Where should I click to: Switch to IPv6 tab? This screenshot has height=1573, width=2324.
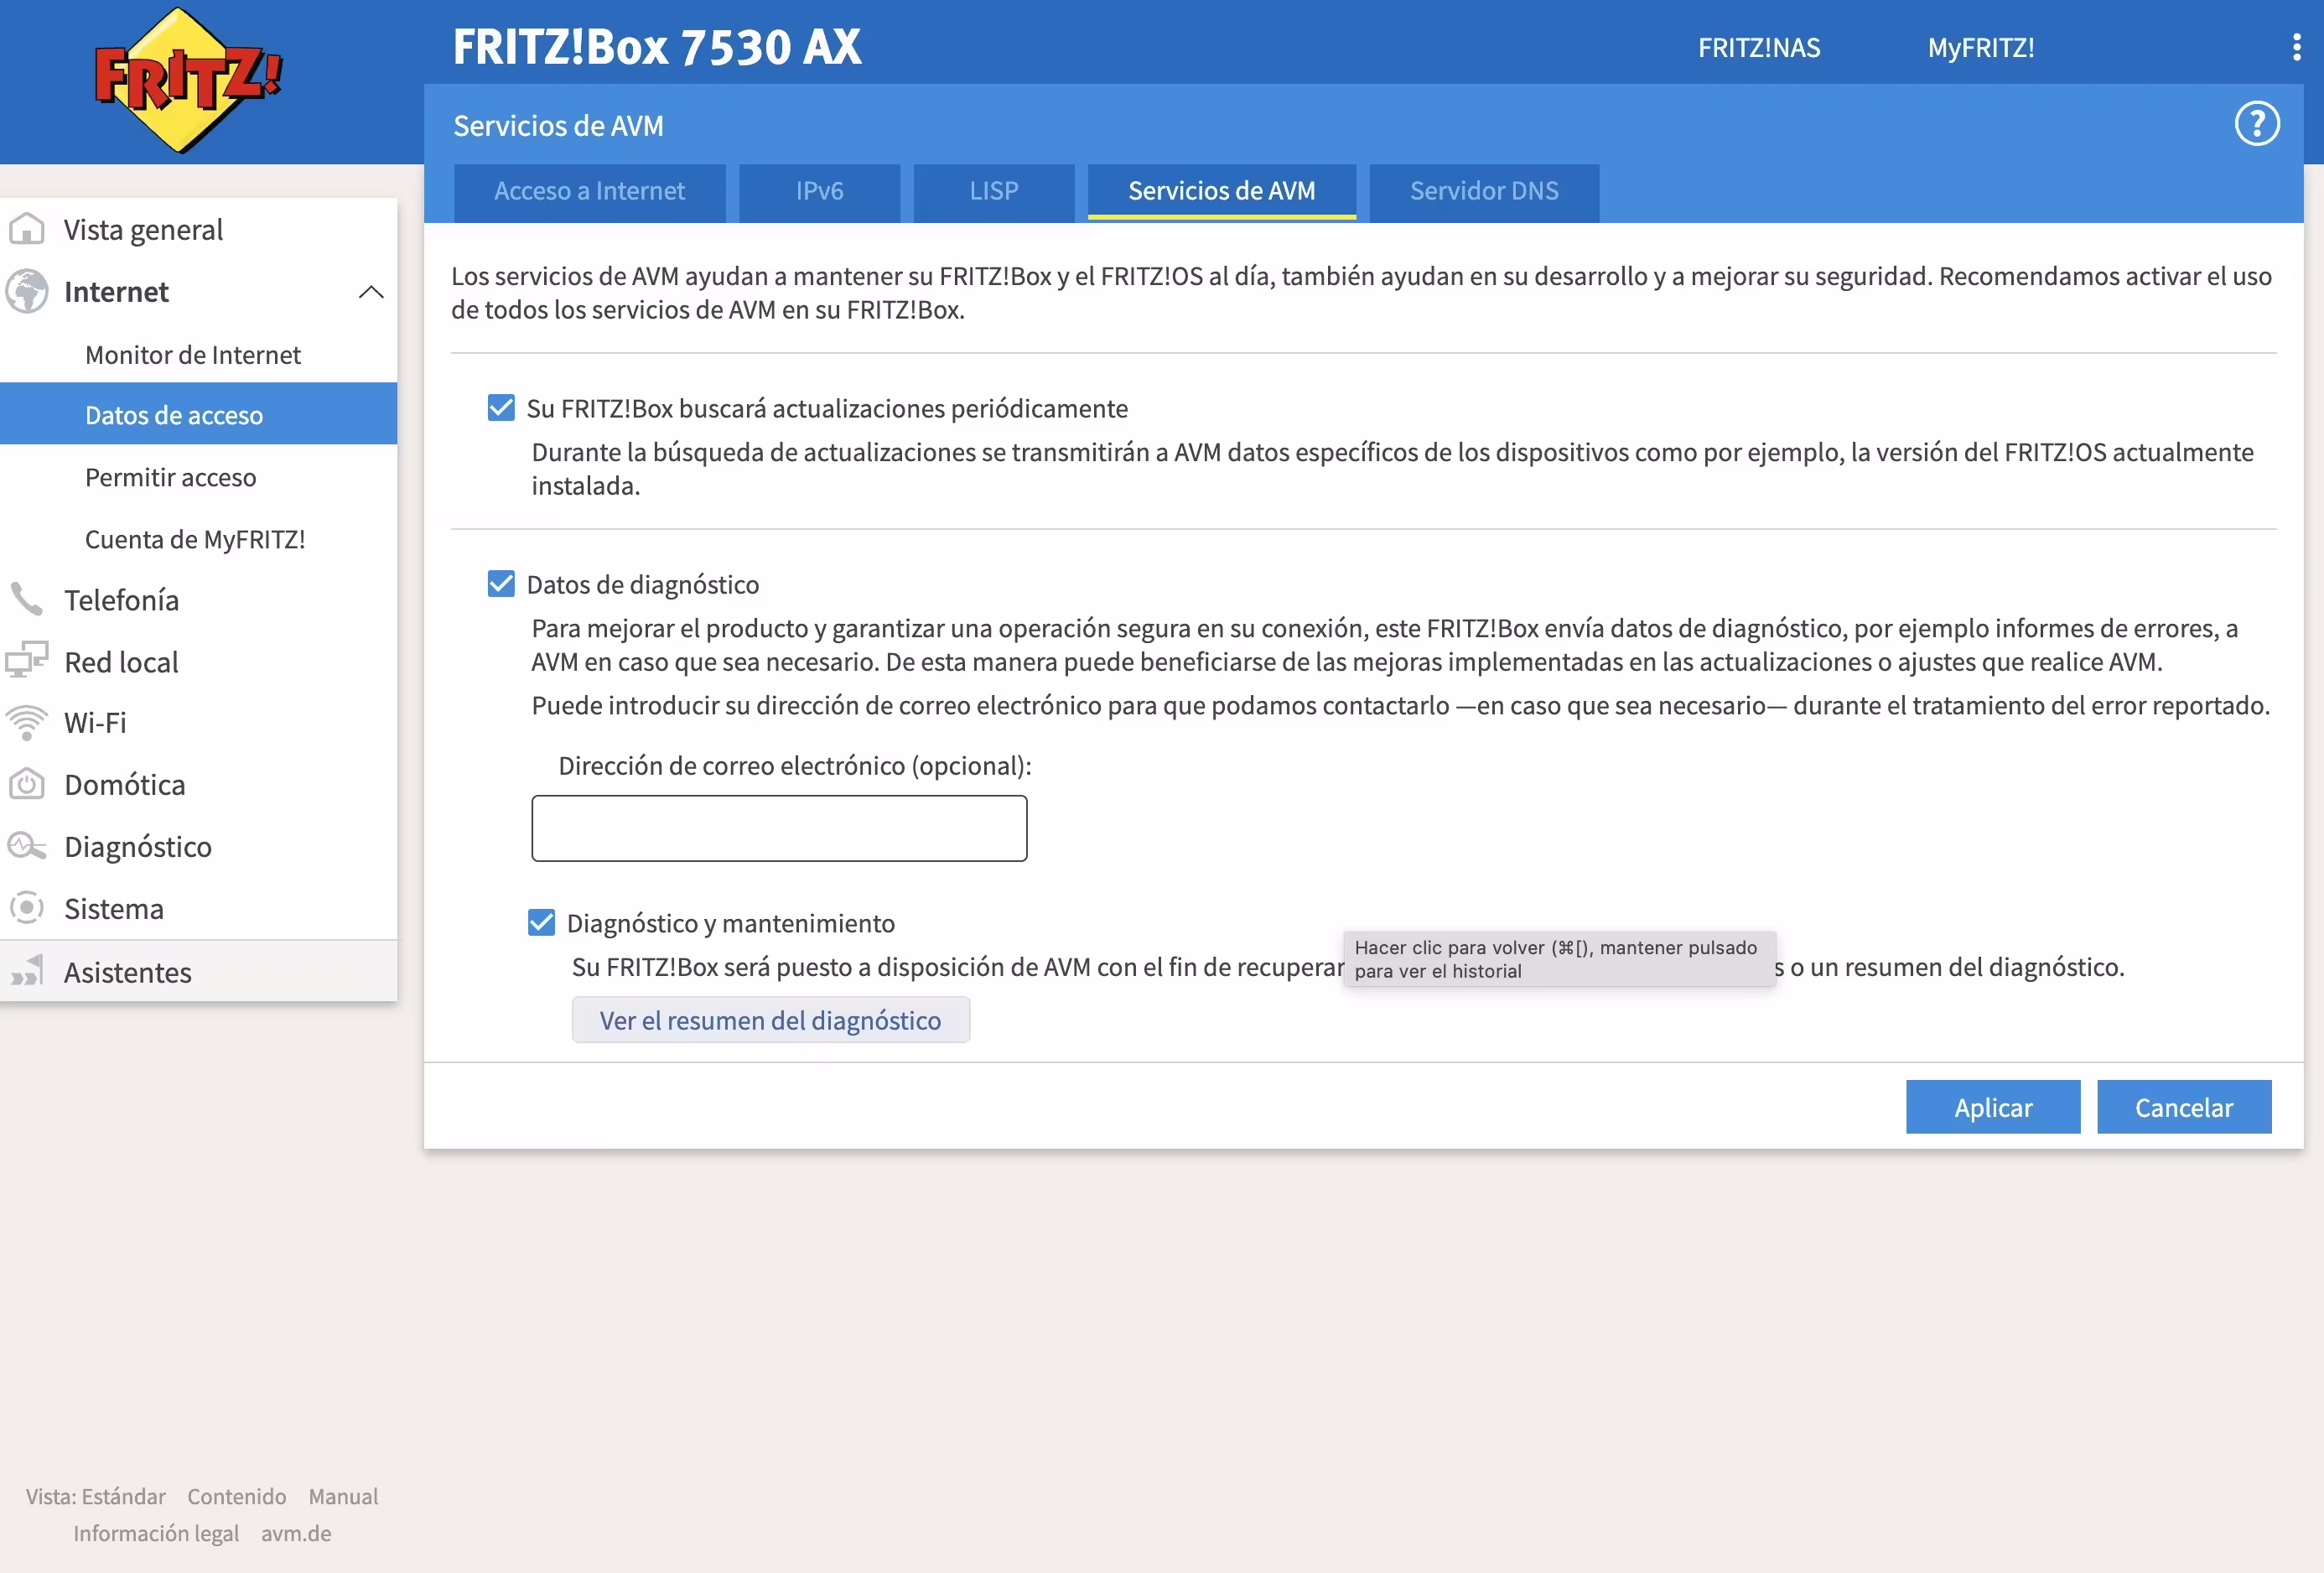tap(819, 191)
